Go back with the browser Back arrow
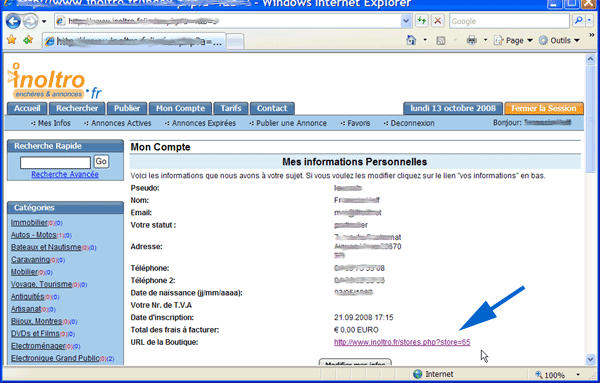 click(x=13, y=21)
